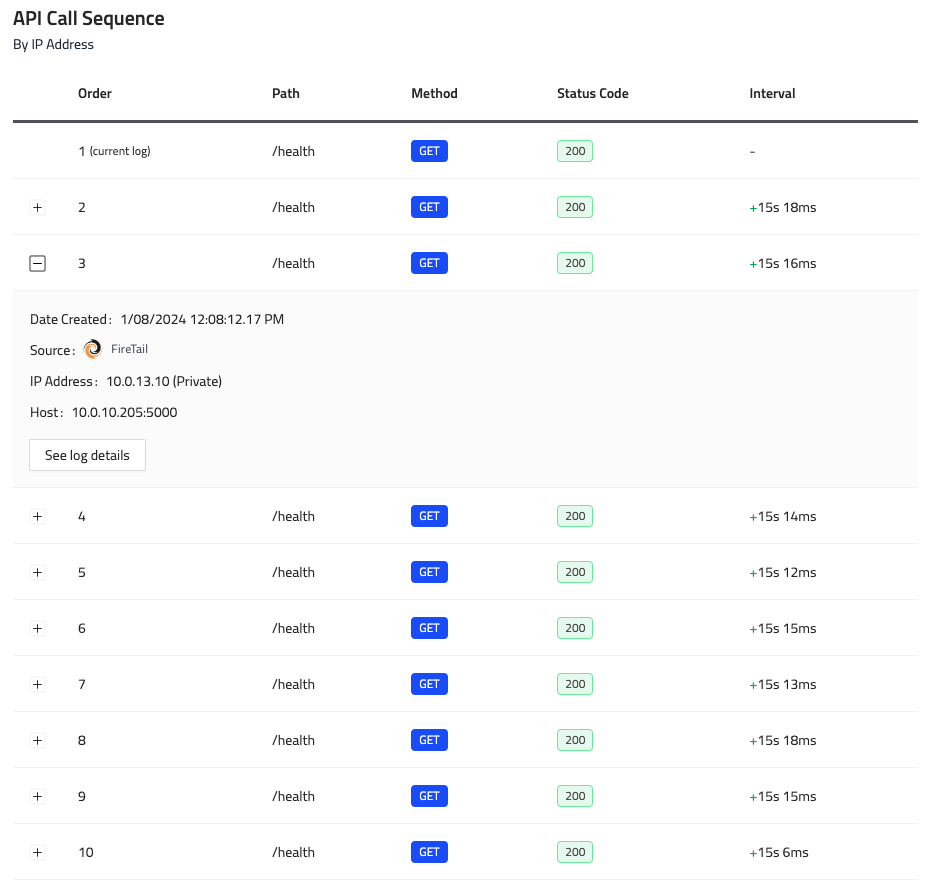Expand row 2 with the plus icon
This screenshot has width=941, height=896.
point(38,207)
